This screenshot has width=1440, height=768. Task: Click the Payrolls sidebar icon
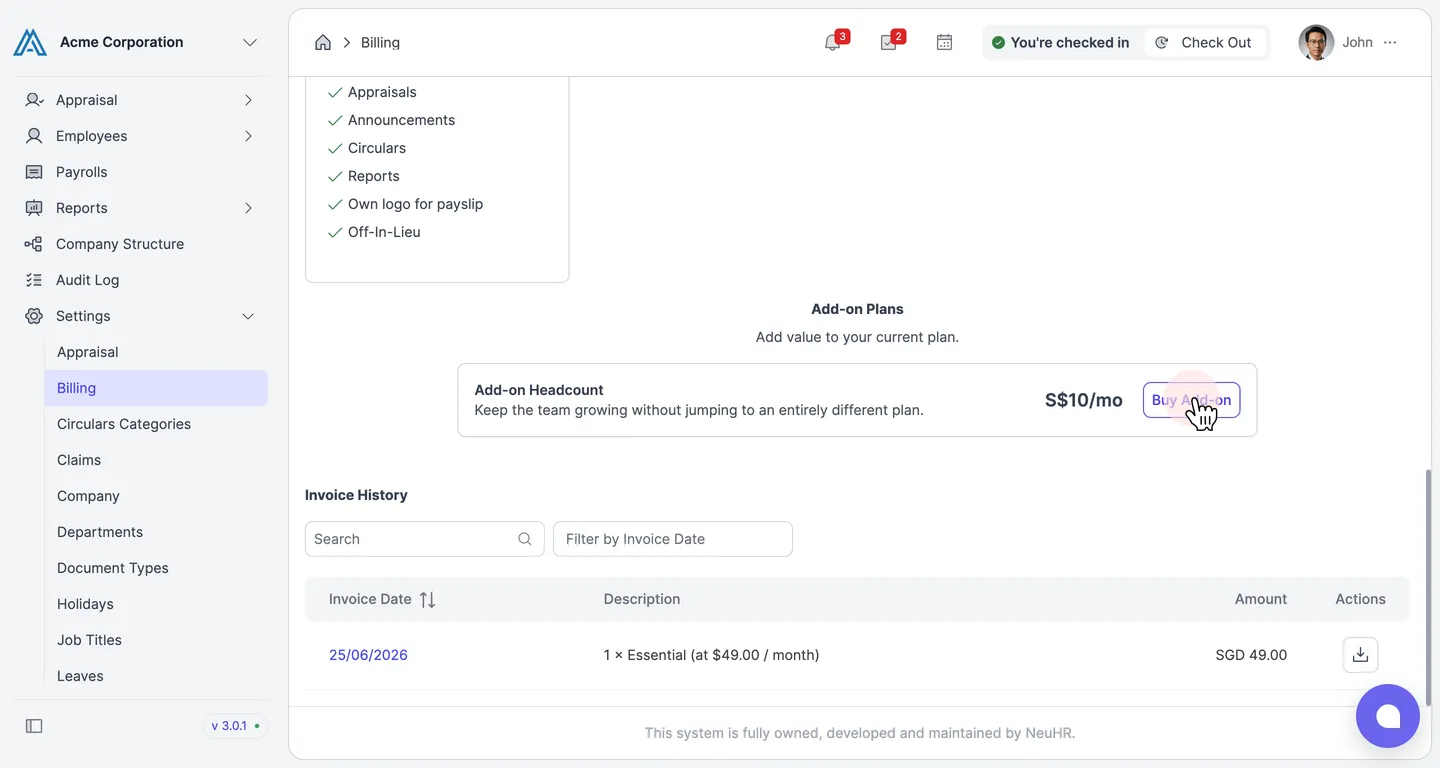pyautogui.click(x=34, y=172)
